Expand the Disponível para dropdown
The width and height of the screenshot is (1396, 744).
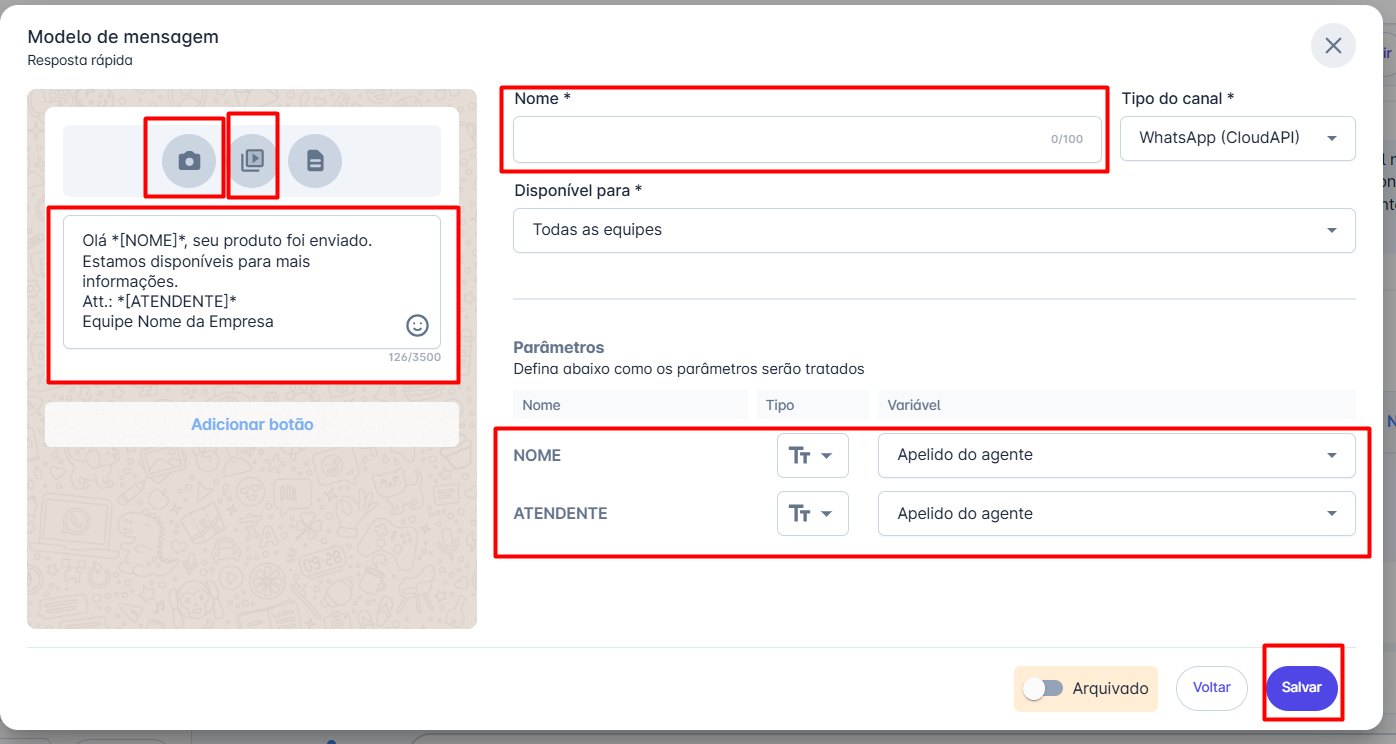(x=933, y=230)
